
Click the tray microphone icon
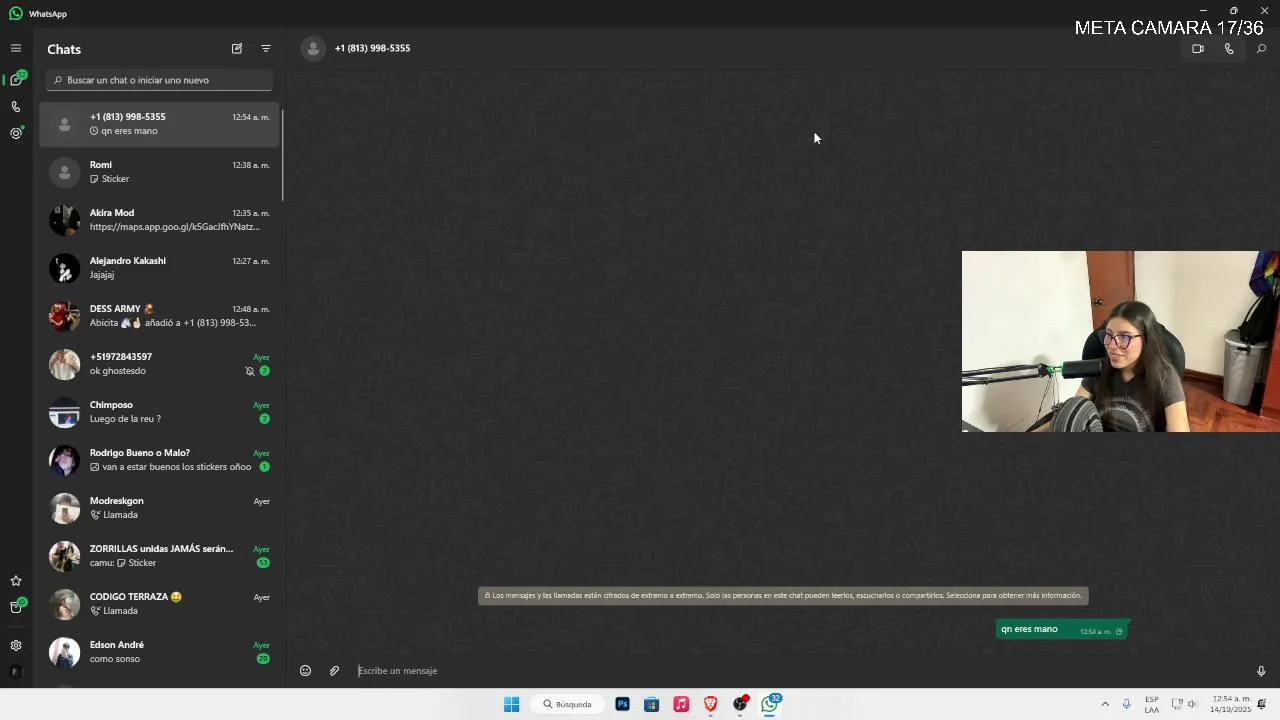point(1127,704)
